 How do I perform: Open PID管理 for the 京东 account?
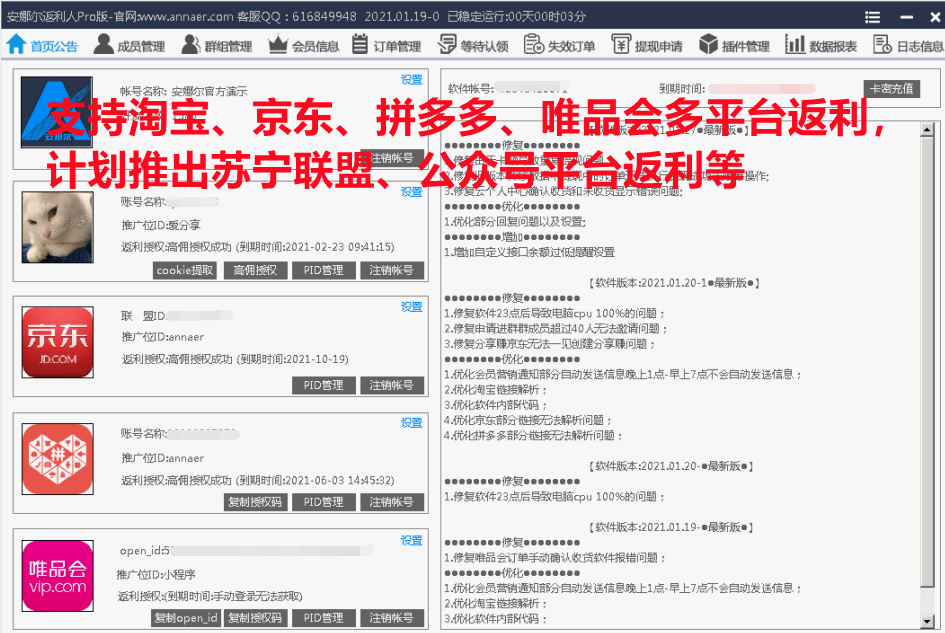pyautogui.click(x=324, y=385)
